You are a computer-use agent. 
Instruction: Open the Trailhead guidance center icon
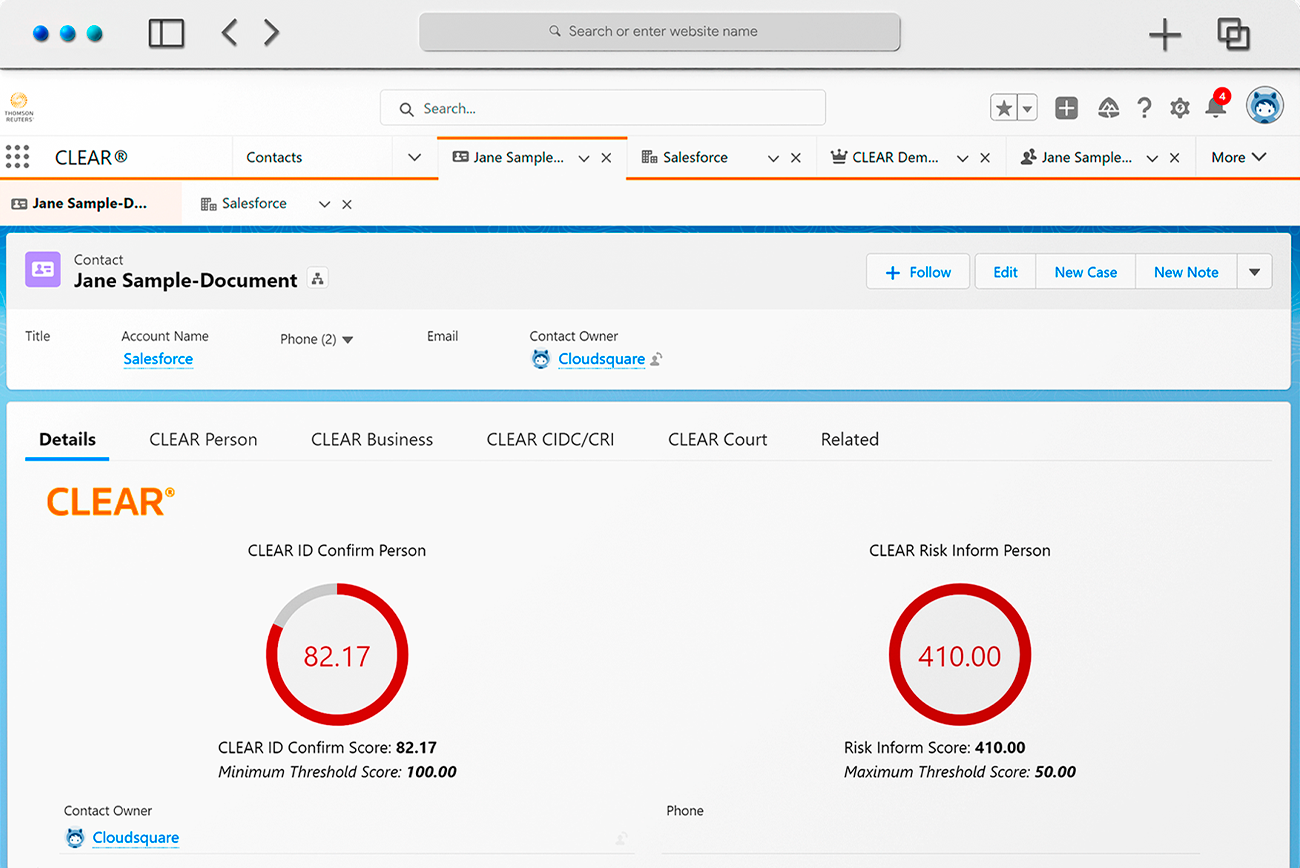1108,107
